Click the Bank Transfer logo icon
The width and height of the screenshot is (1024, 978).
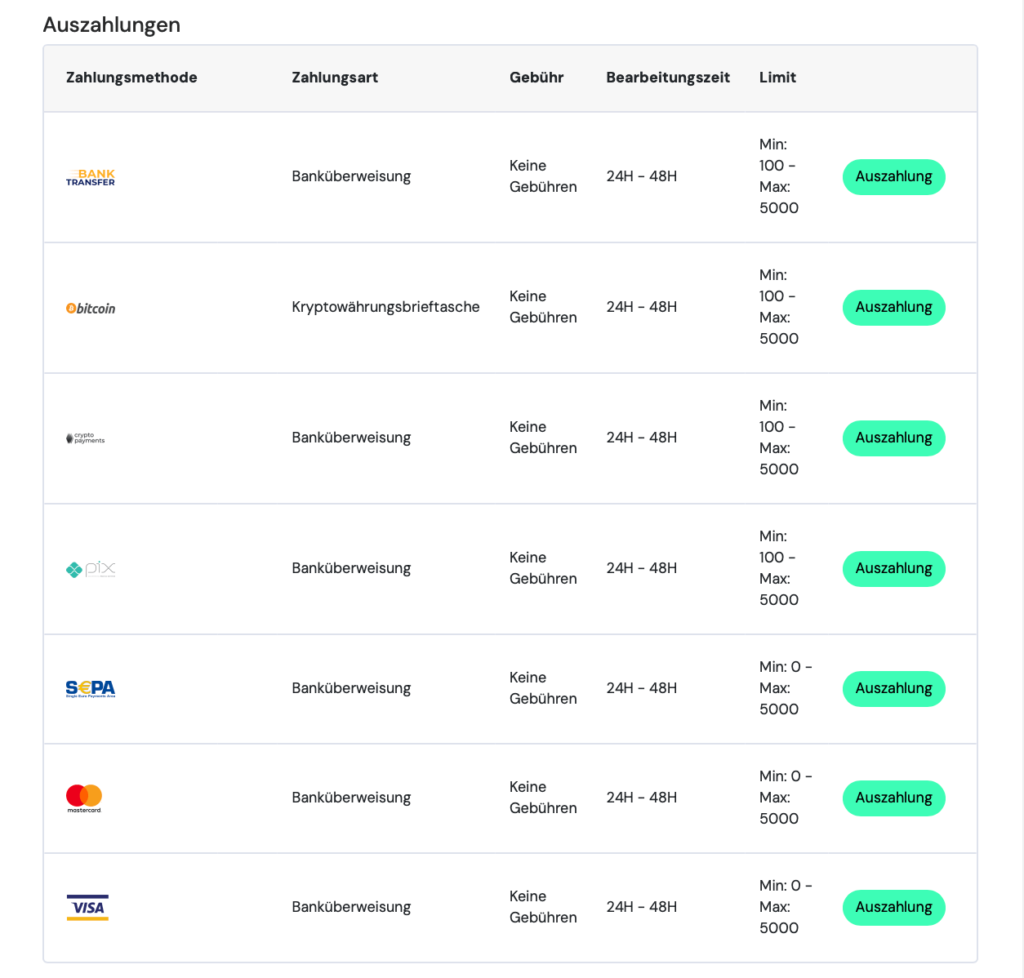point(90,178)
